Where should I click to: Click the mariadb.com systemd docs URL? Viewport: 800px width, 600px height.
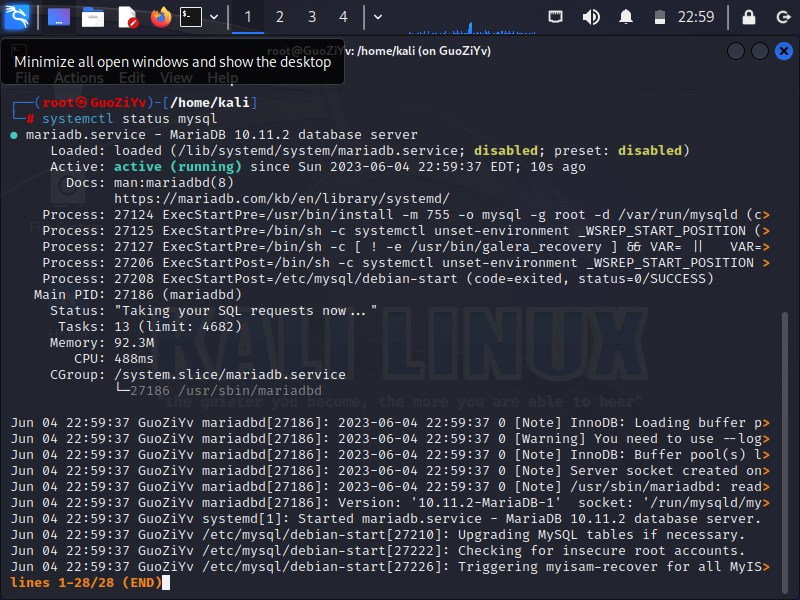tap(282, 198)
